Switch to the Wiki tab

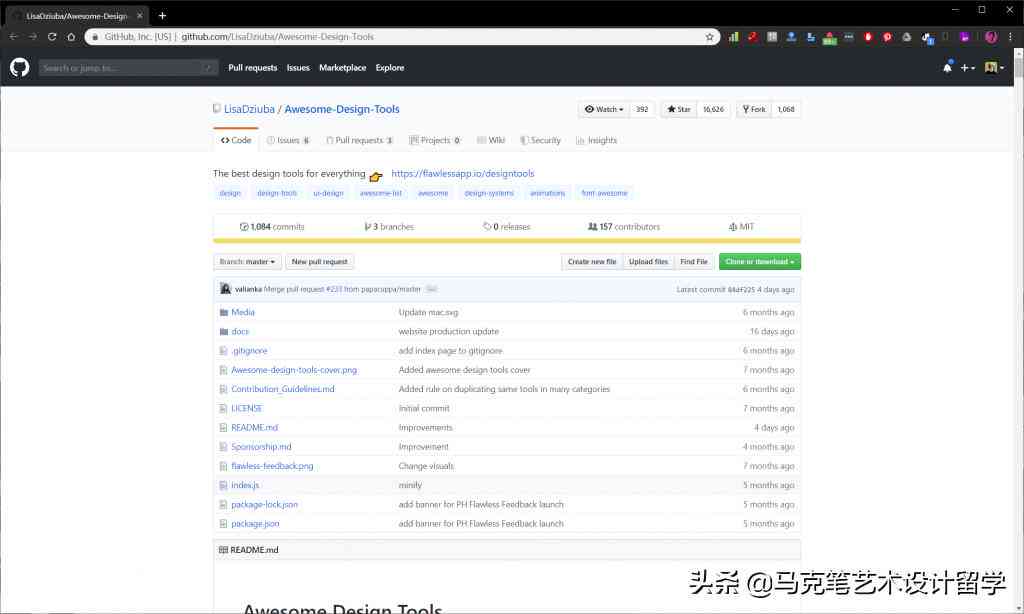[490, 140]
